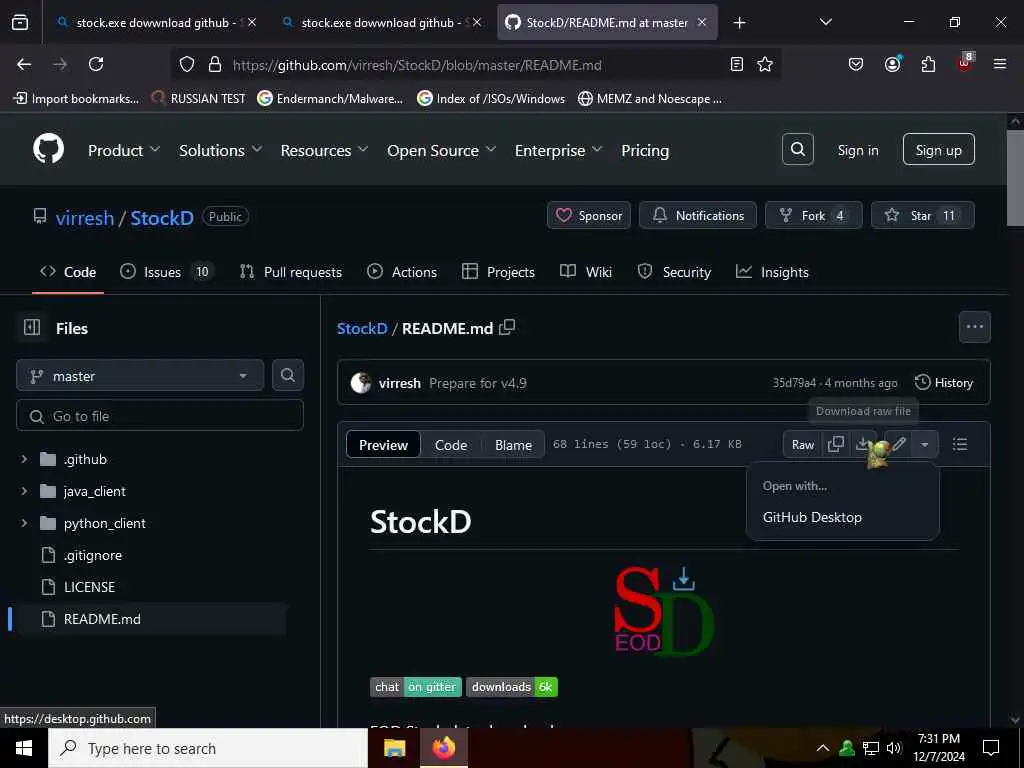Open Firefox account icon
The image size is (1024, 768).
click(x=892, y=64)
